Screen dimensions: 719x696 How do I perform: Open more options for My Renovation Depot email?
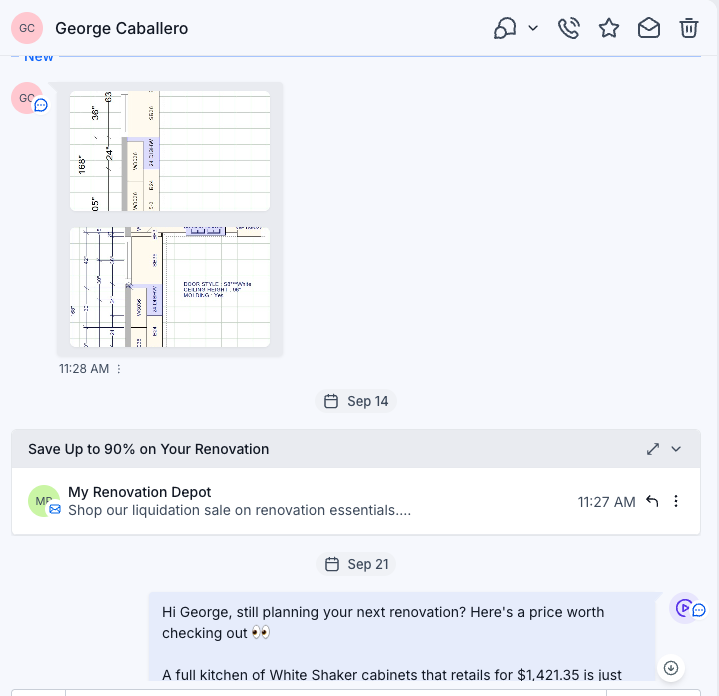[x=676, y=501]
